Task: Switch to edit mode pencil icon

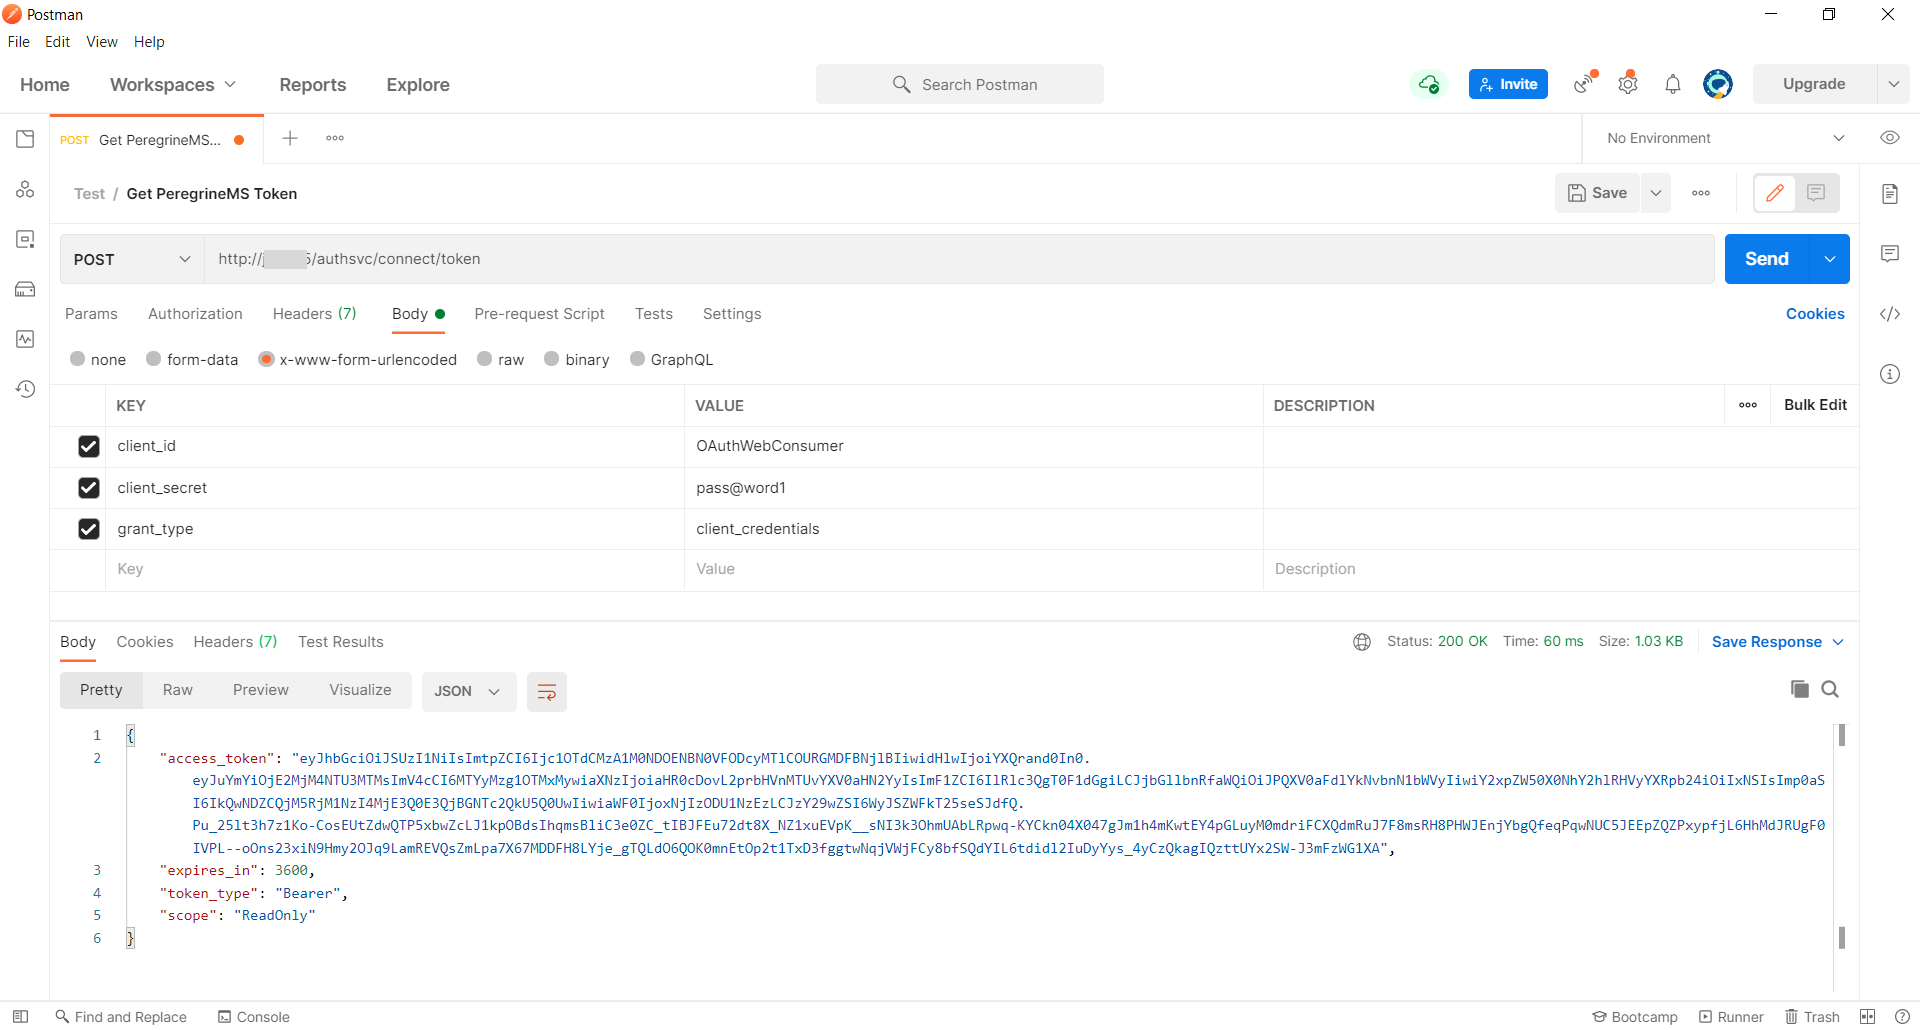Action: point(1775,193)
